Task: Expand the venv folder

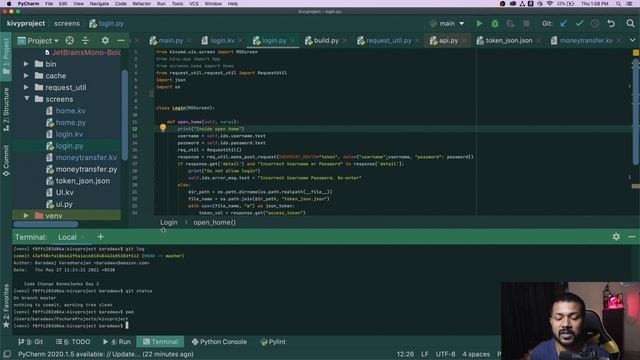Action: [27, 216]
